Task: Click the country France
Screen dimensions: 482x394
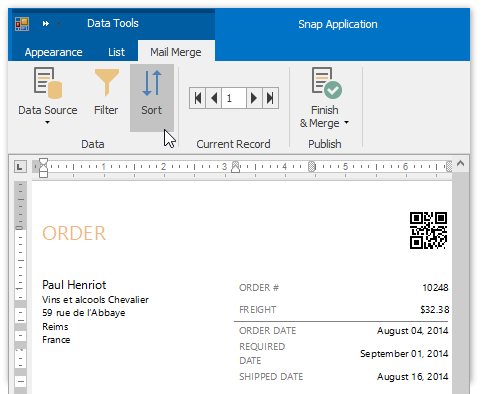Action: [56, 340]
